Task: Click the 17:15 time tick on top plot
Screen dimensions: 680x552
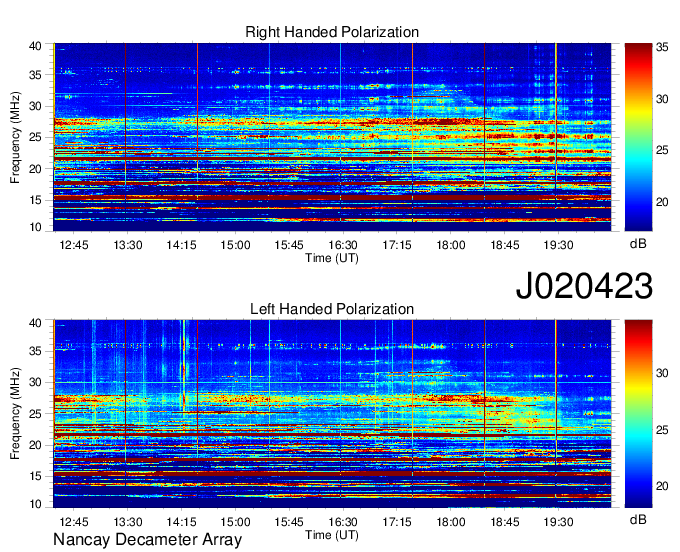Action: coord(397,245)
